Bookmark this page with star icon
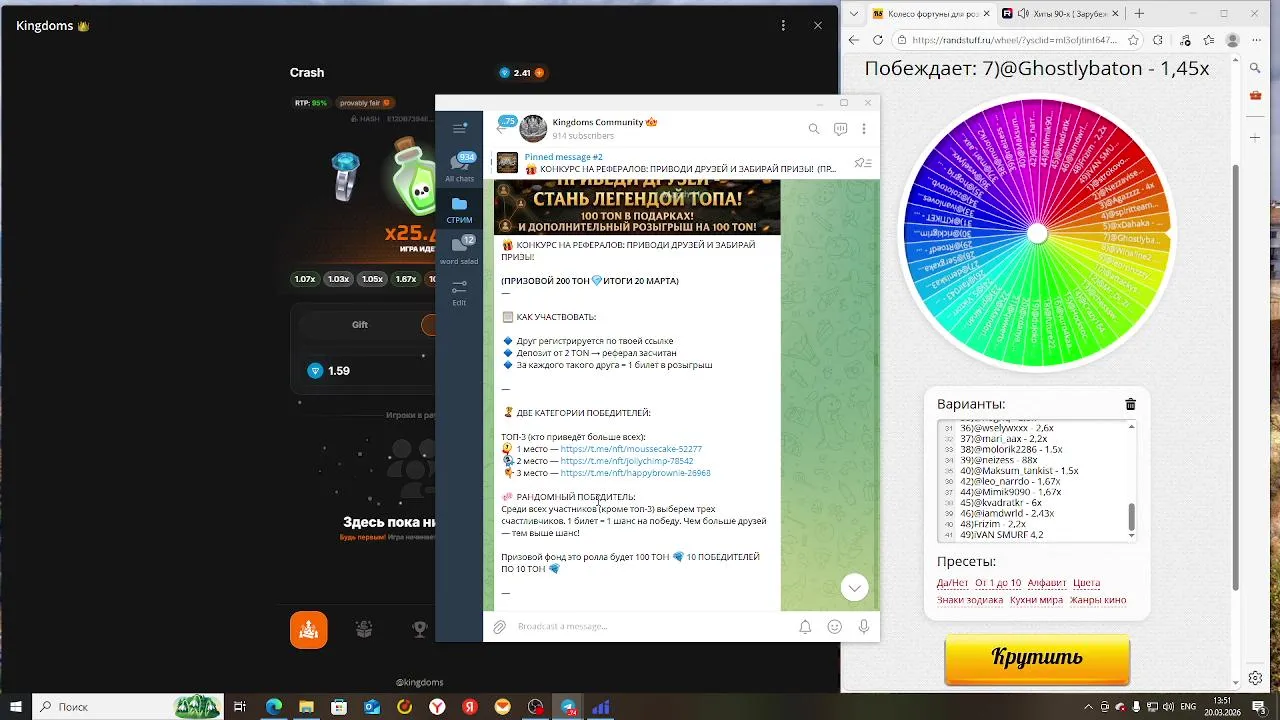The height and width of the screenshot is (720, 1280). point(1134,40)
